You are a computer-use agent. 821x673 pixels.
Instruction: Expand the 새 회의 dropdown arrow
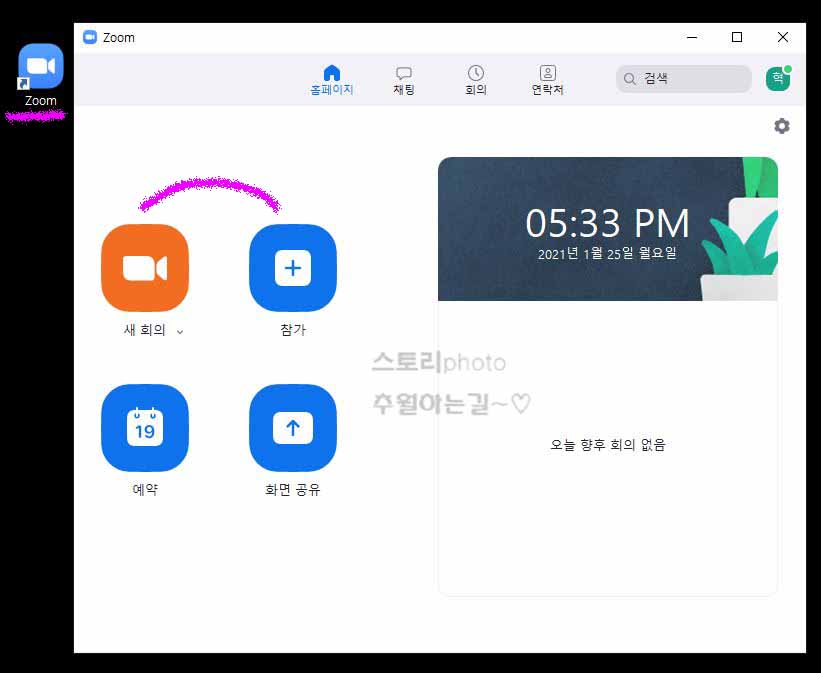pos(180,332)
